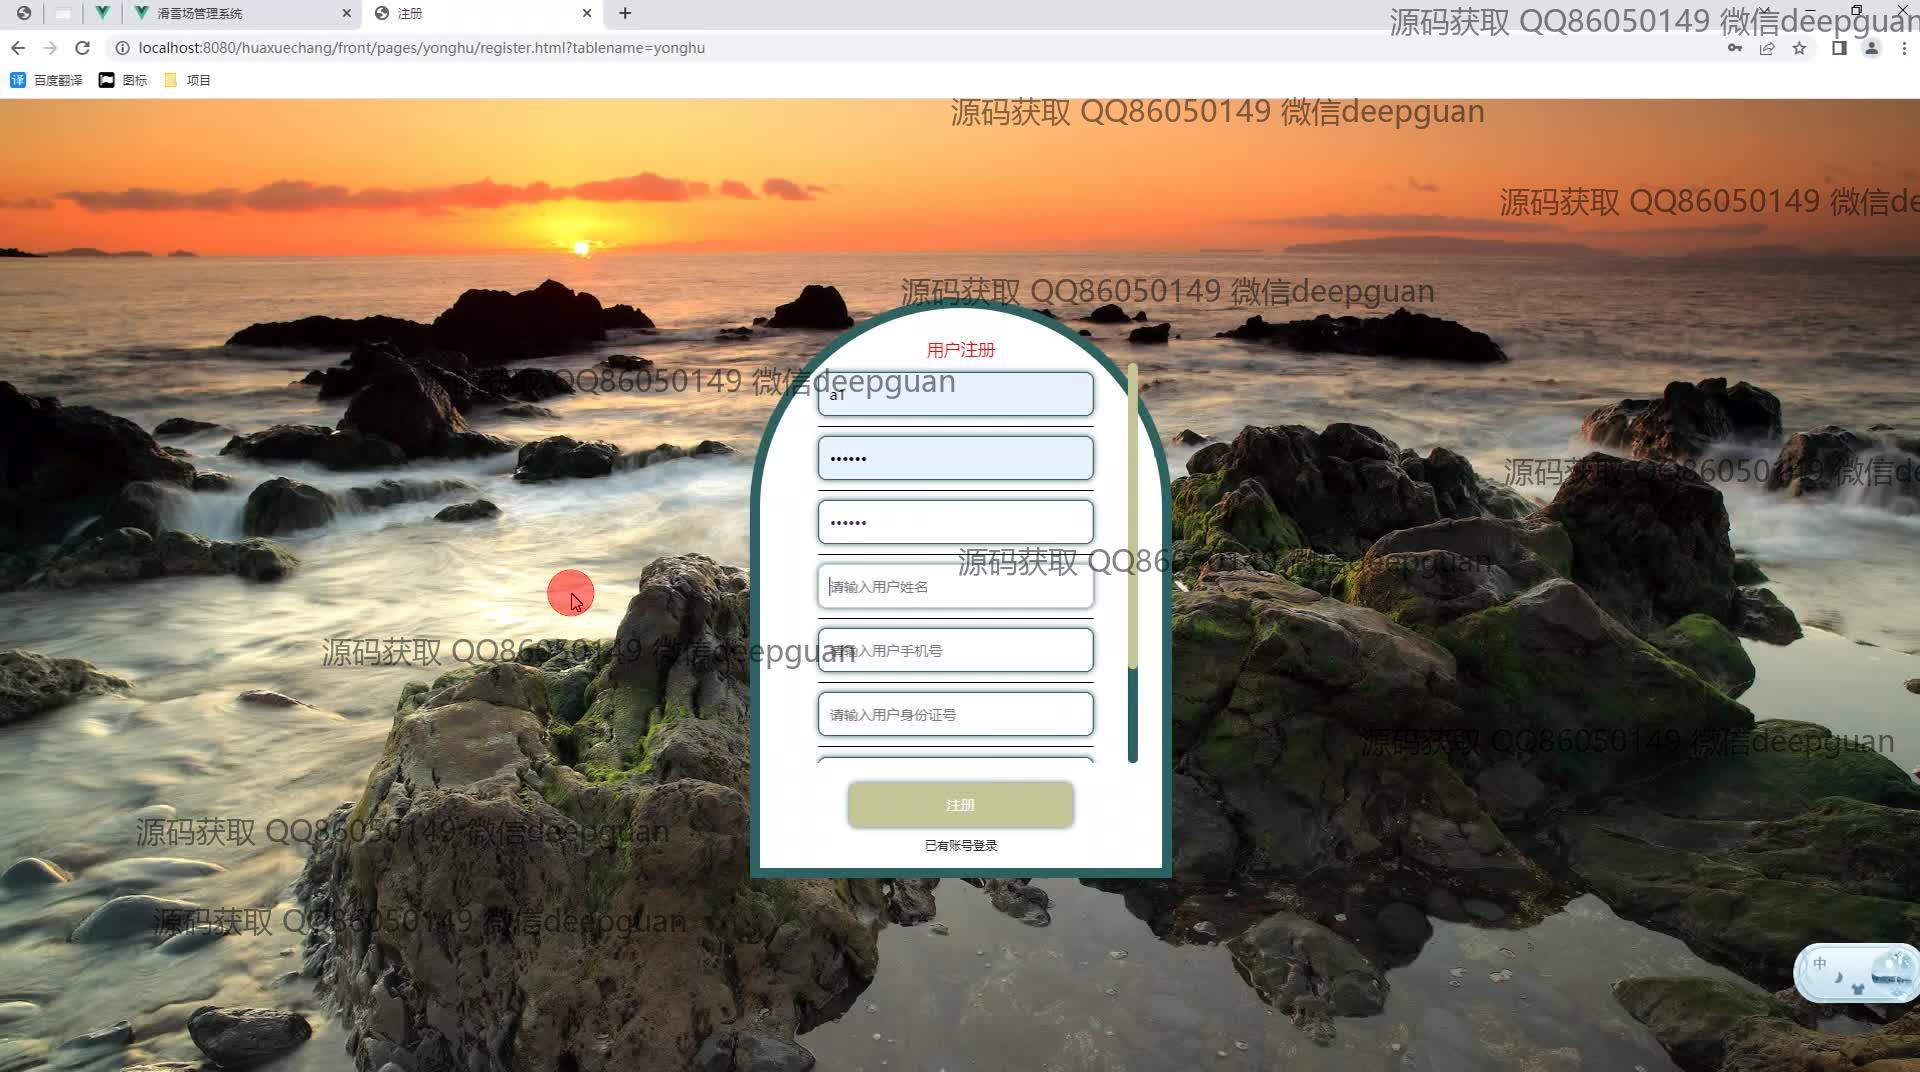Screen dimensions: 1920x1072
Task: Switch to the second pinned page tab
Action: [x=63, y=13]
